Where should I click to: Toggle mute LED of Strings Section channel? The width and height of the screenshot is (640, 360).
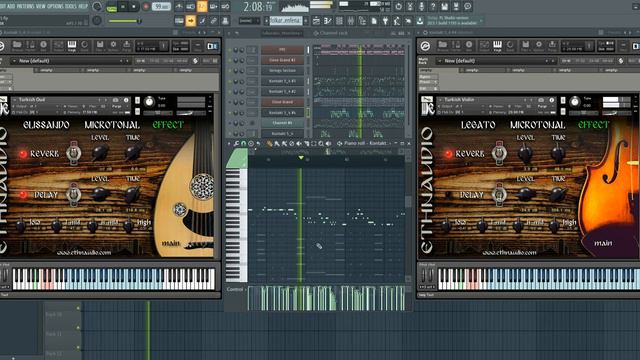(229, 71)
